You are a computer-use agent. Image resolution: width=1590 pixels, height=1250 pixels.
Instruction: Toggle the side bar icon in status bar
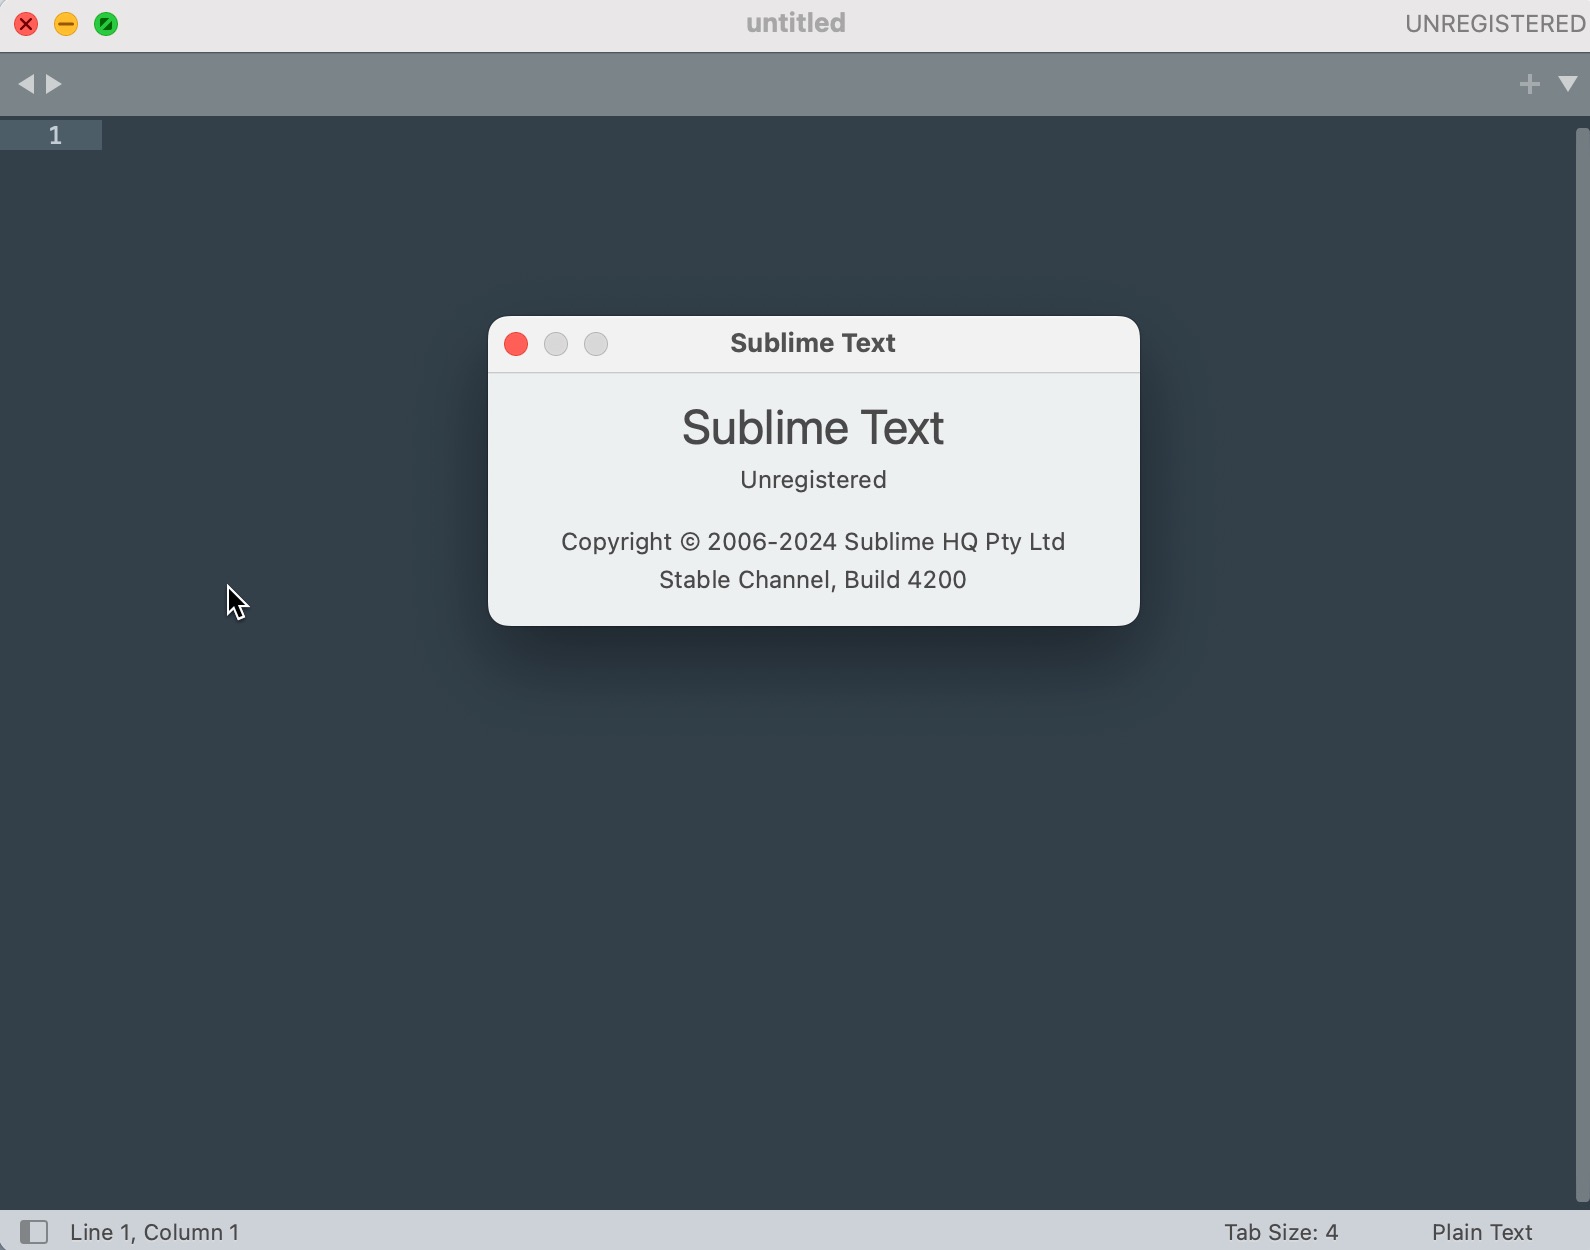coord(34,1232)
